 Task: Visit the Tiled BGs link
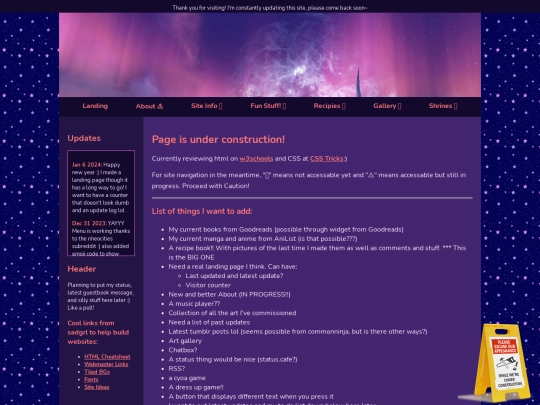coord(97,372)
